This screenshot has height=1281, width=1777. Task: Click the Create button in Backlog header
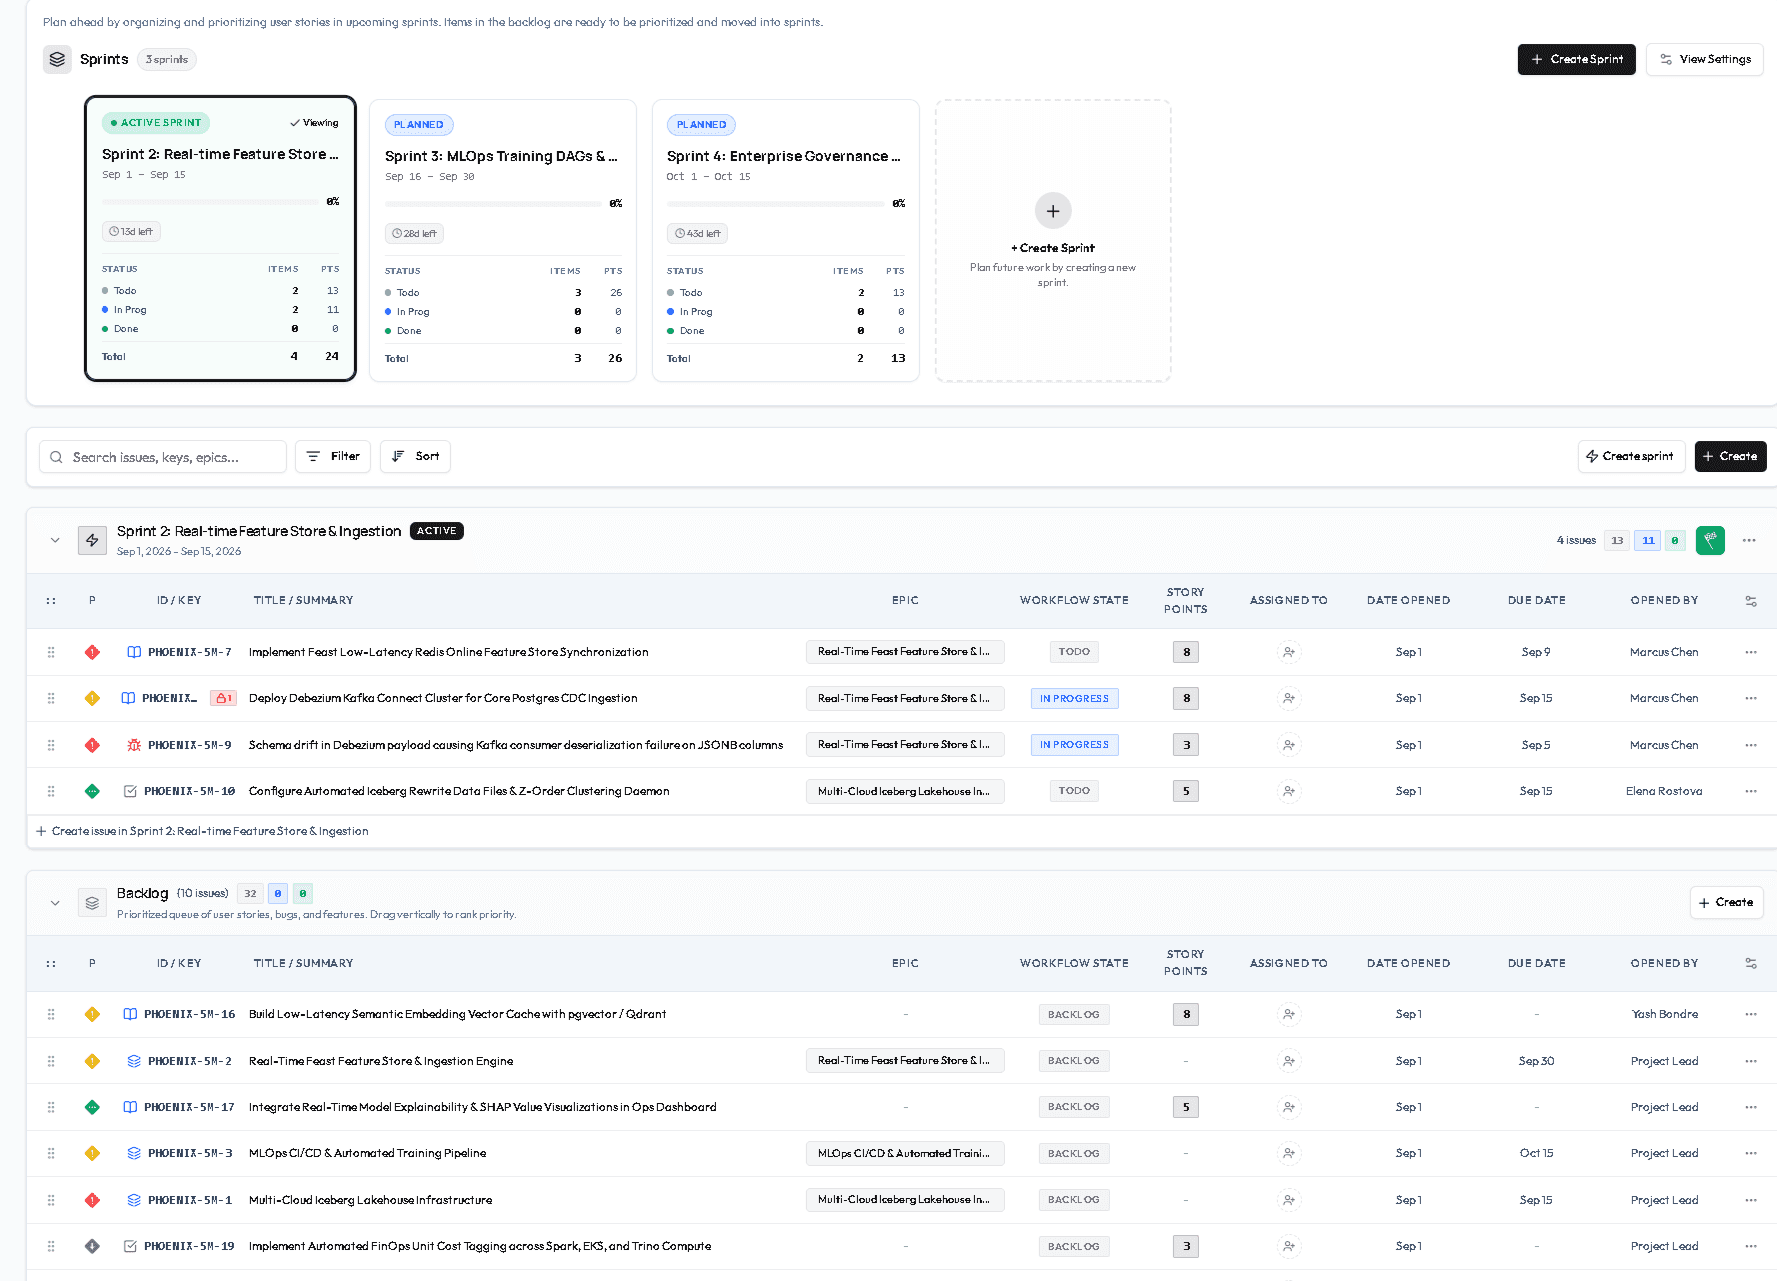pyautogui.click(x=1726, y=902)
